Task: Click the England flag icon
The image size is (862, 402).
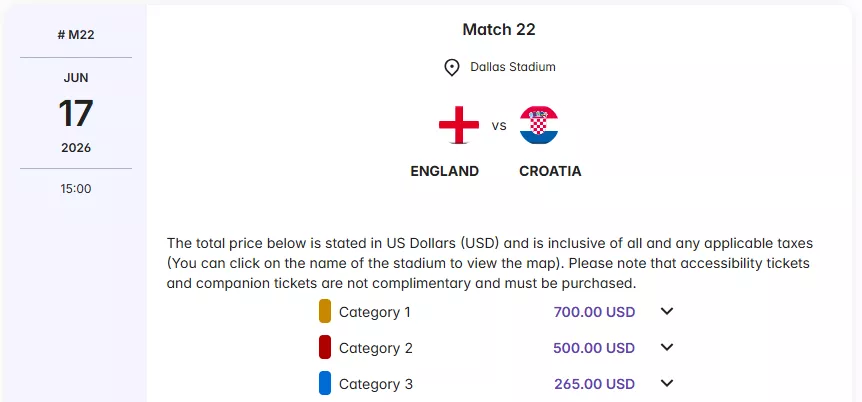Action: click(x=459, y=126)
